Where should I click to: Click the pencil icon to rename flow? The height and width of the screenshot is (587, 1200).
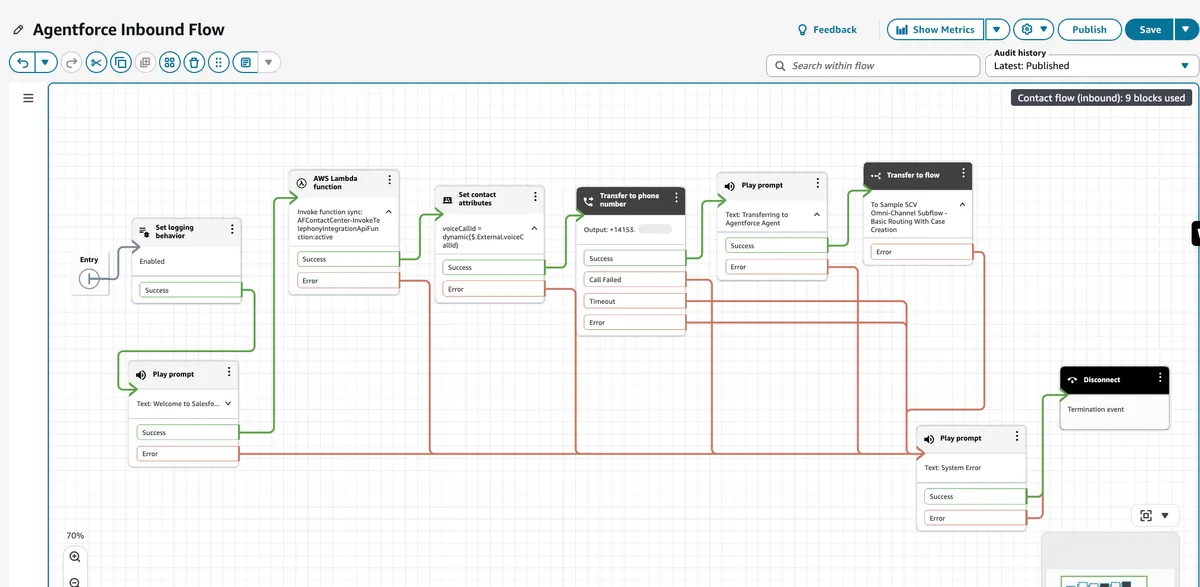pos(18,30)
